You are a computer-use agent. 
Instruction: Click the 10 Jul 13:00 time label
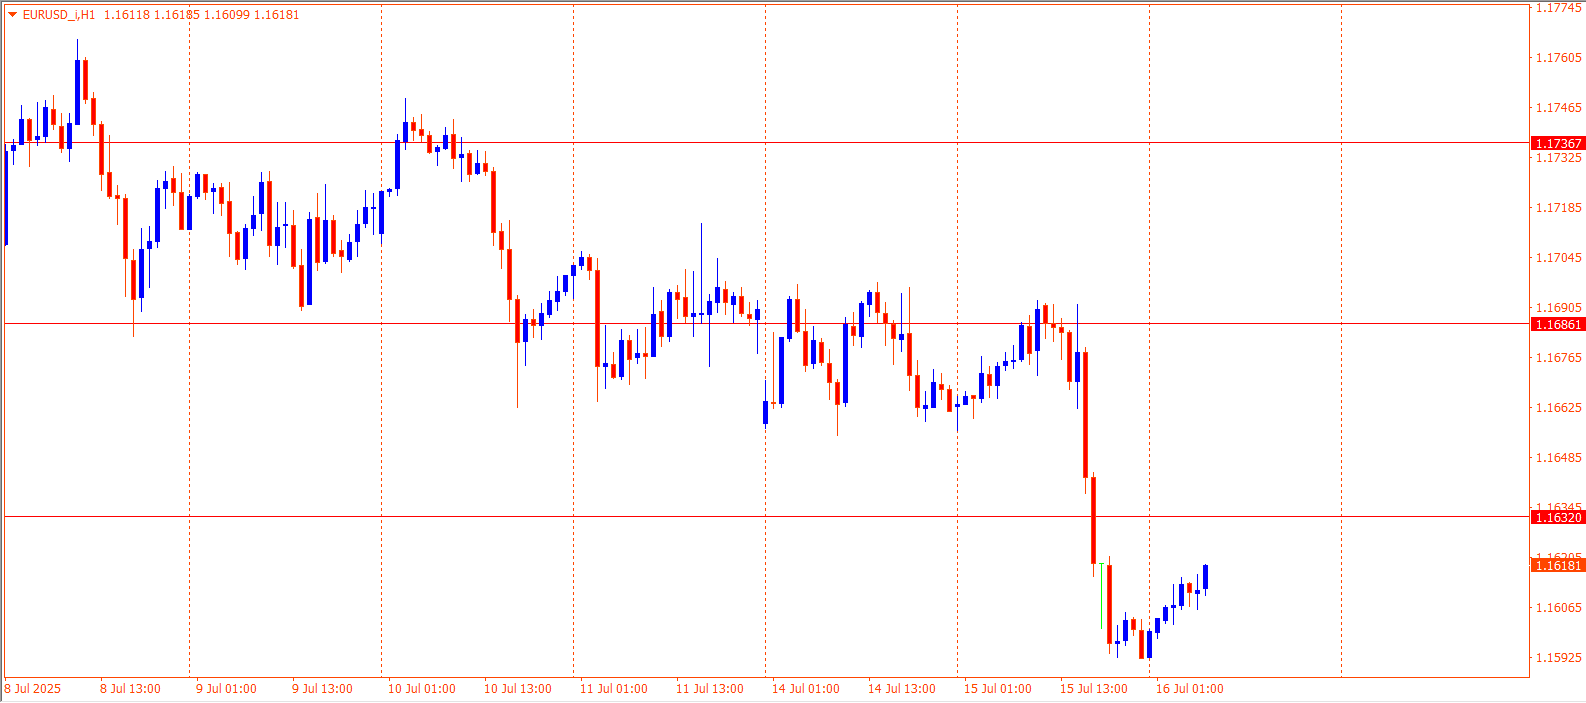click(x=518, y=689)
